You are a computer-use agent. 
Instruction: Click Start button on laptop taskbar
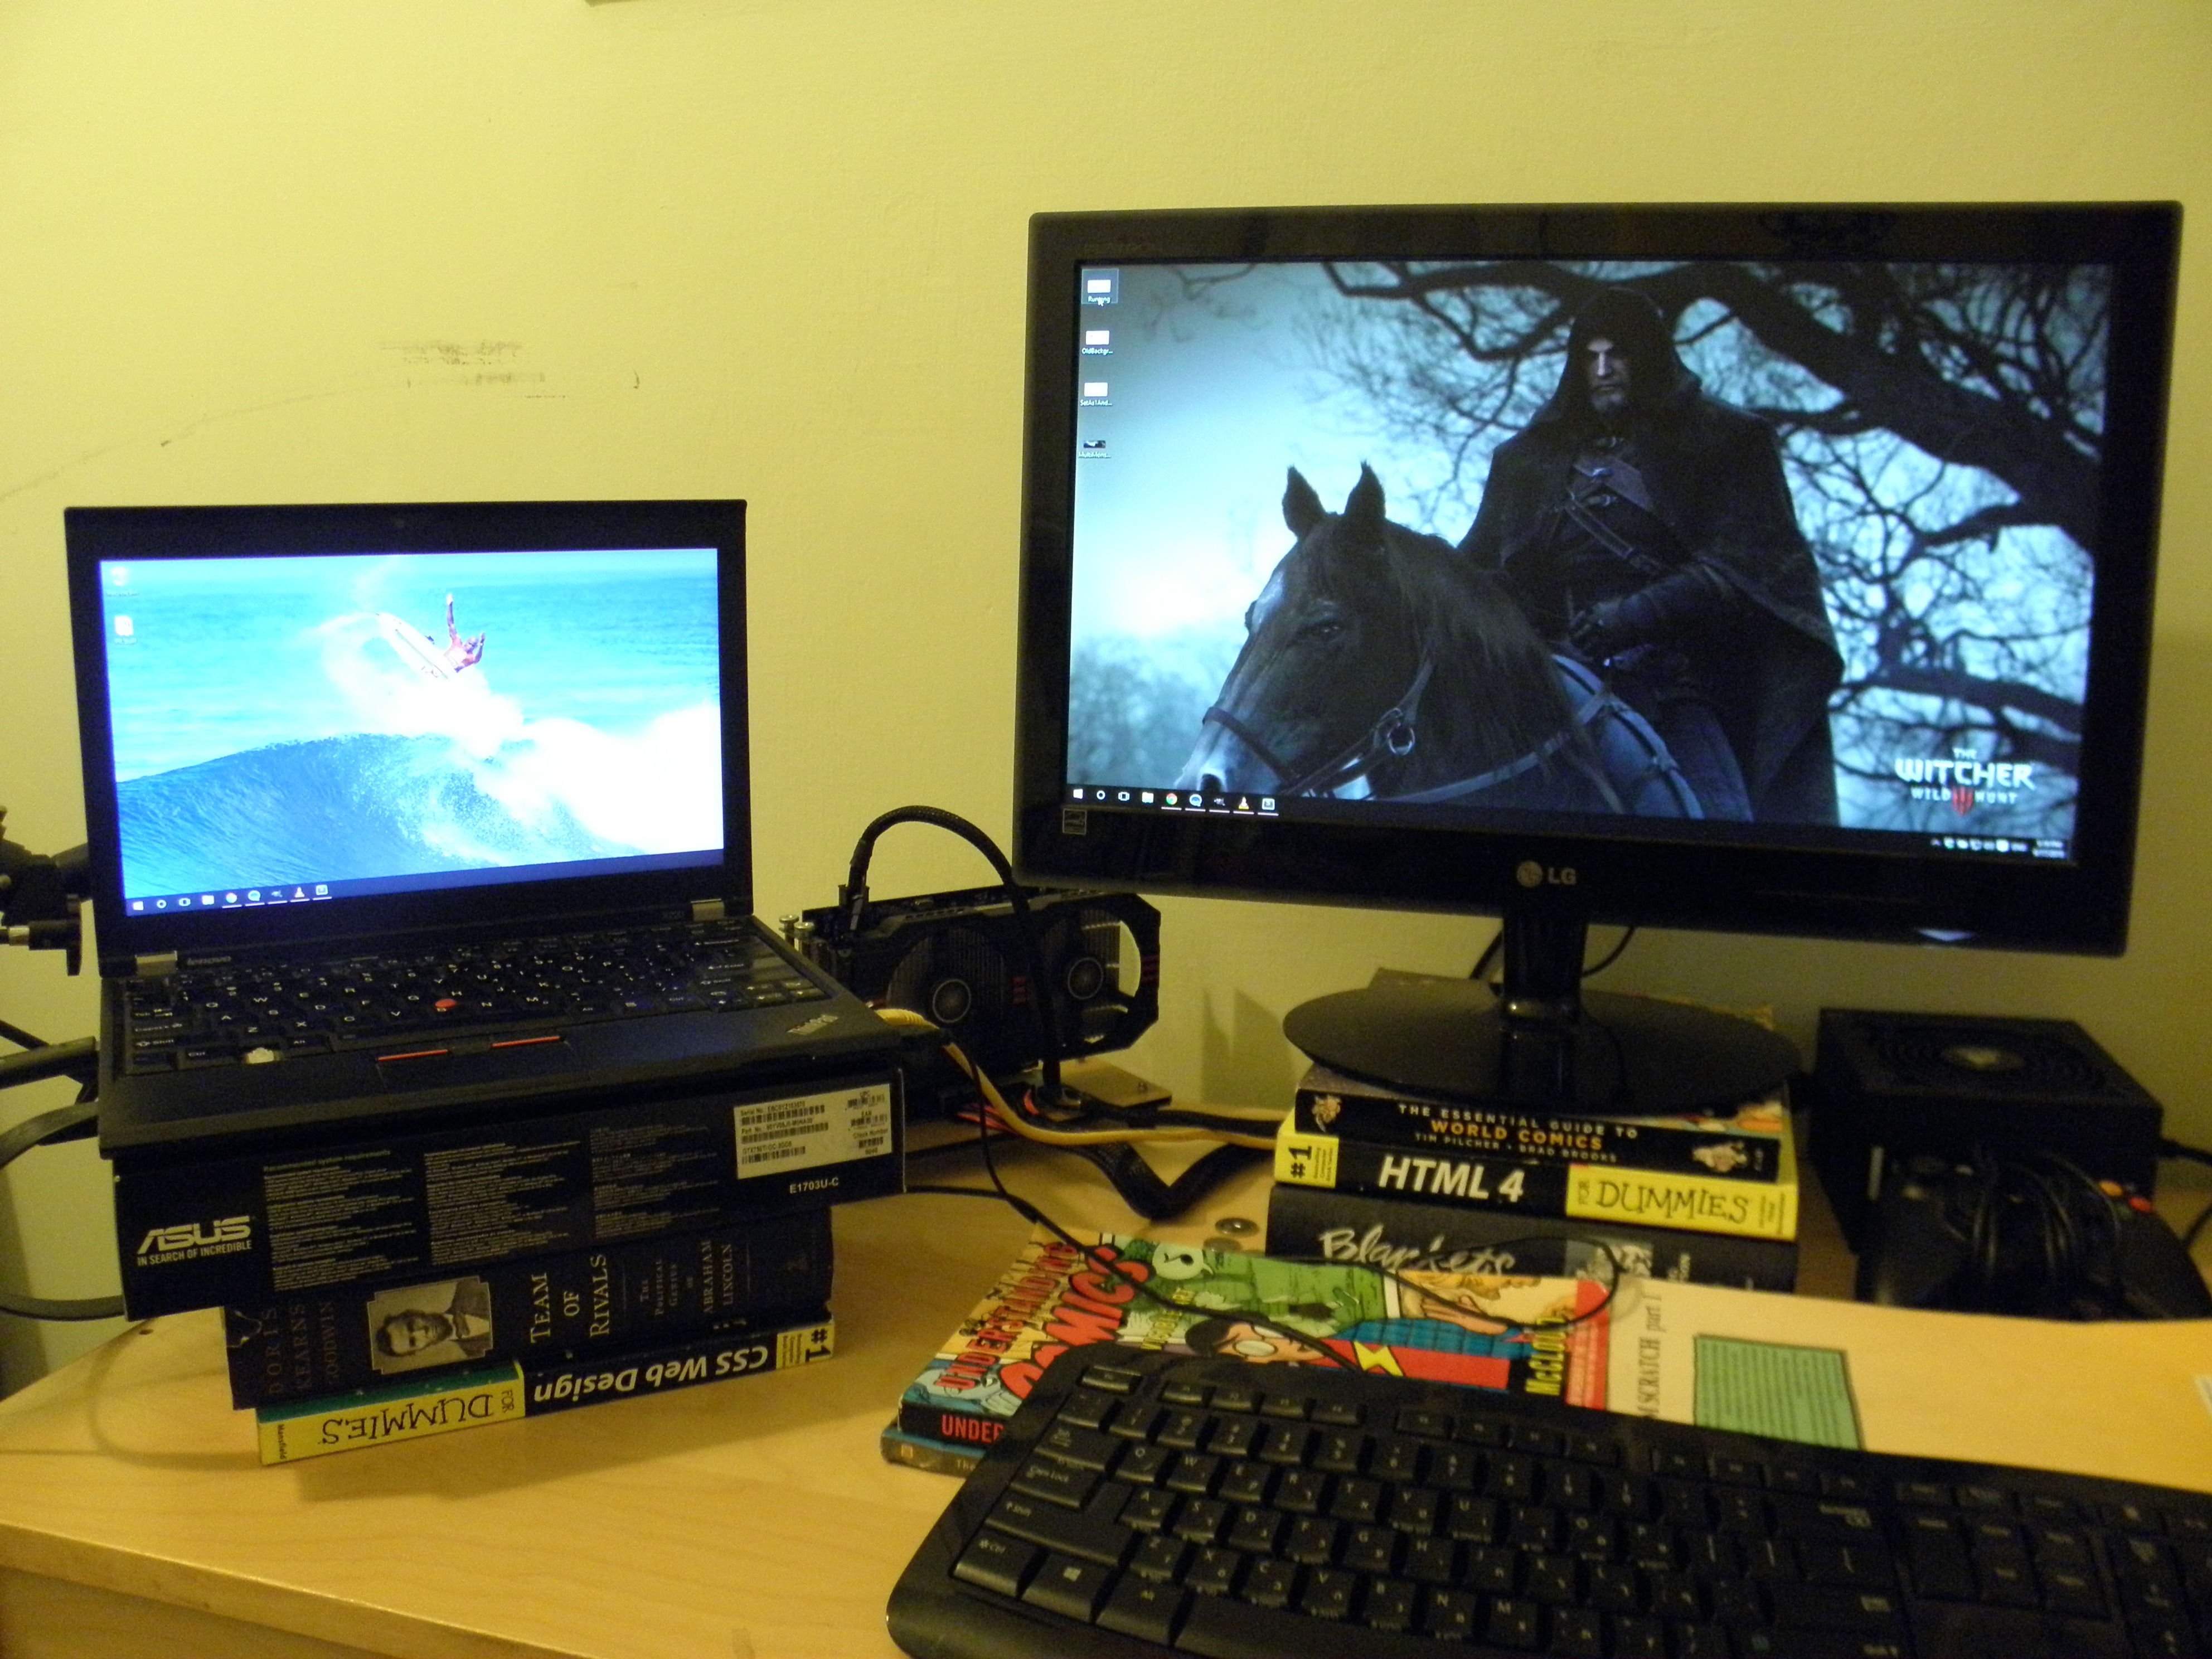(x=138, y=906)
